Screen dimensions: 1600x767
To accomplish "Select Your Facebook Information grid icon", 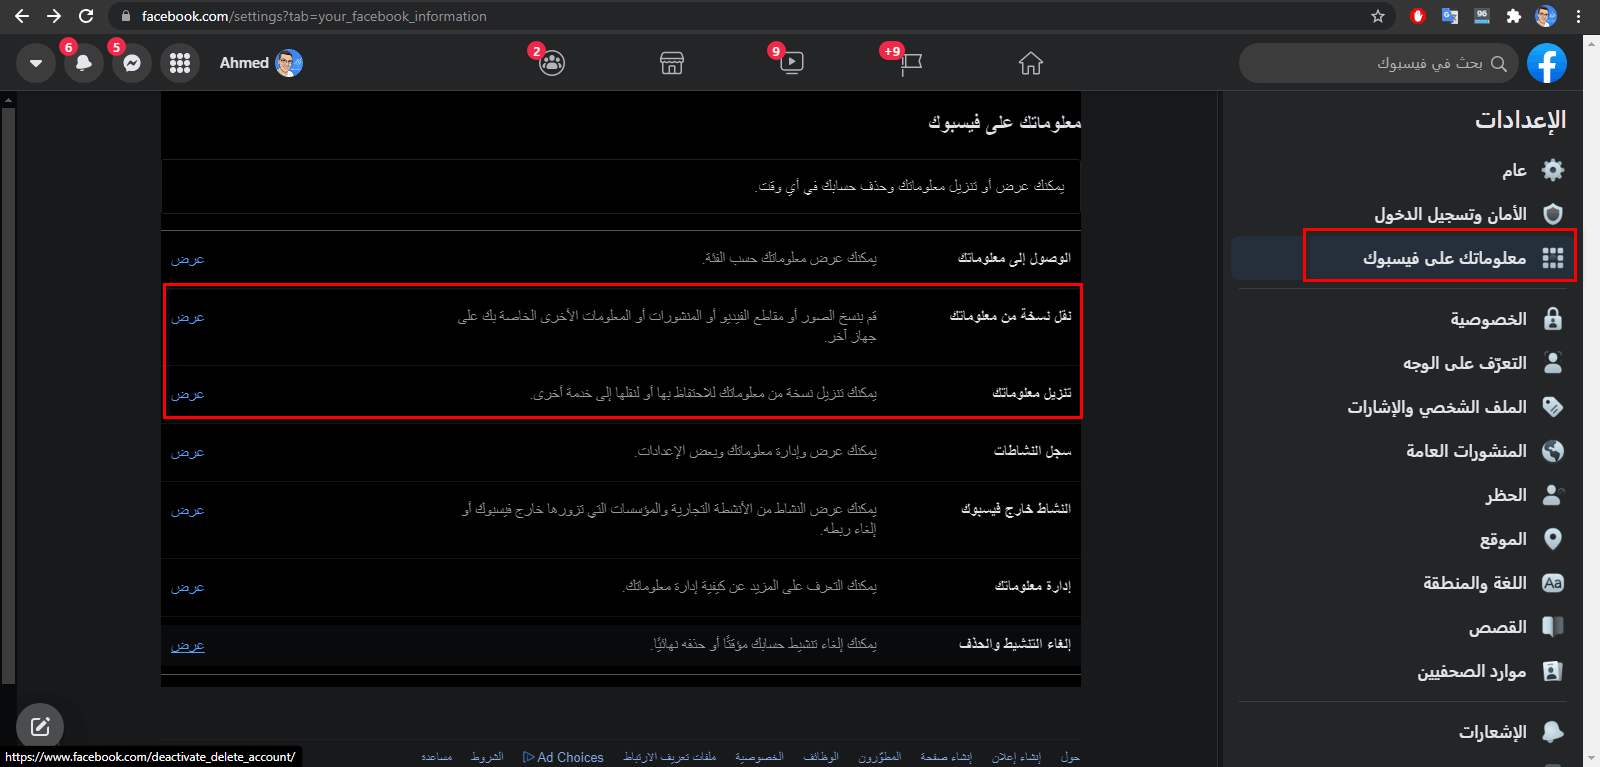I will 1553,258.
